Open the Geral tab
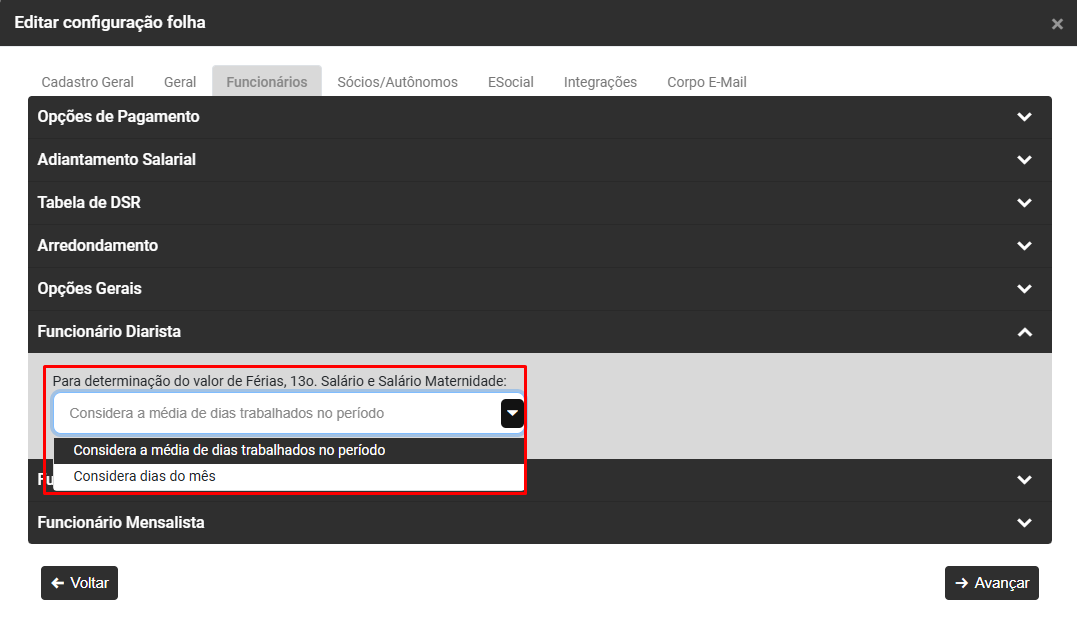 pos(180,82)
